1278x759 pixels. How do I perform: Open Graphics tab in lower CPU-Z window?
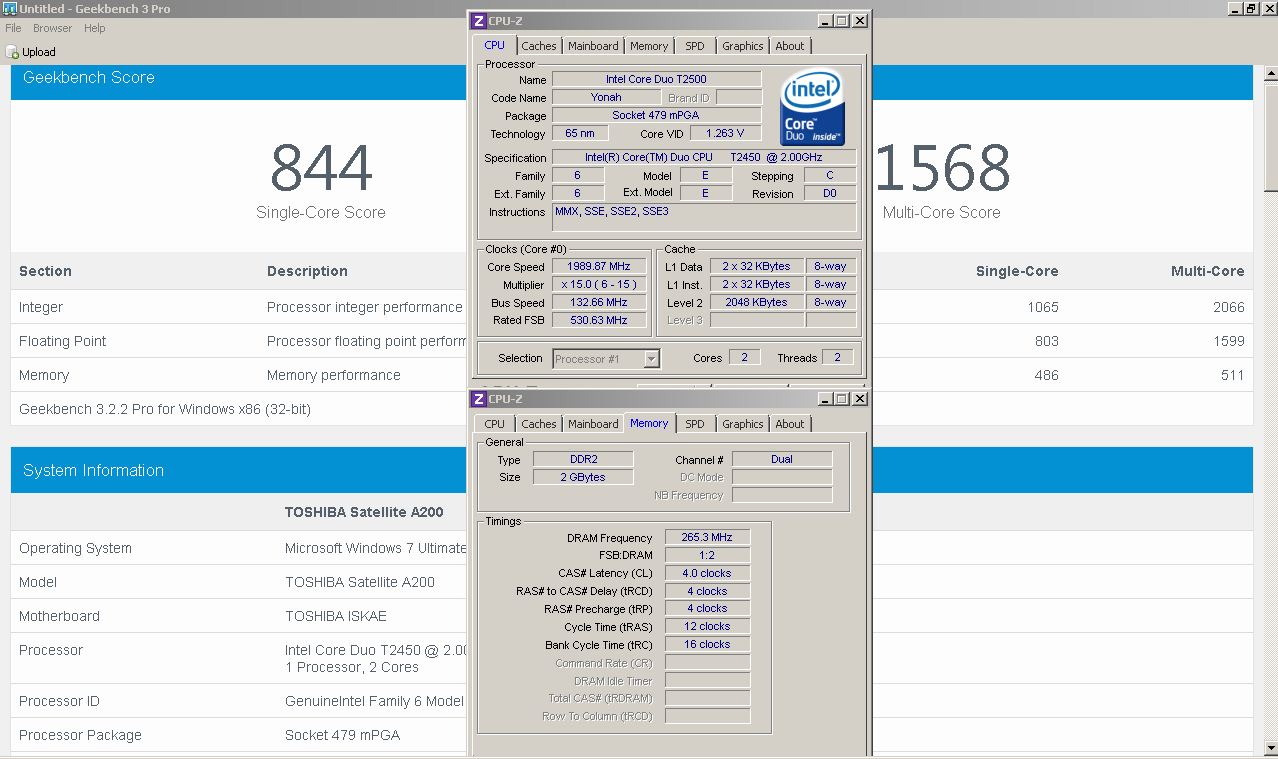point(743,424)
